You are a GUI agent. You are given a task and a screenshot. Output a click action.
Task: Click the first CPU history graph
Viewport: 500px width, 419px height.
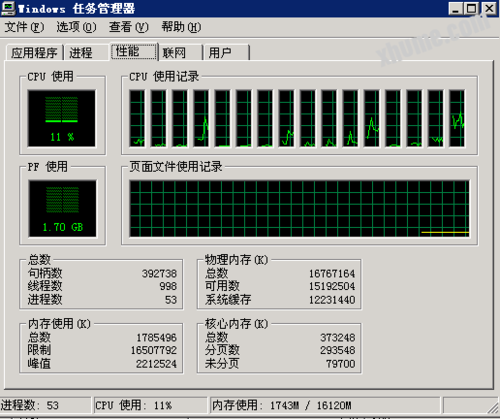137,118
